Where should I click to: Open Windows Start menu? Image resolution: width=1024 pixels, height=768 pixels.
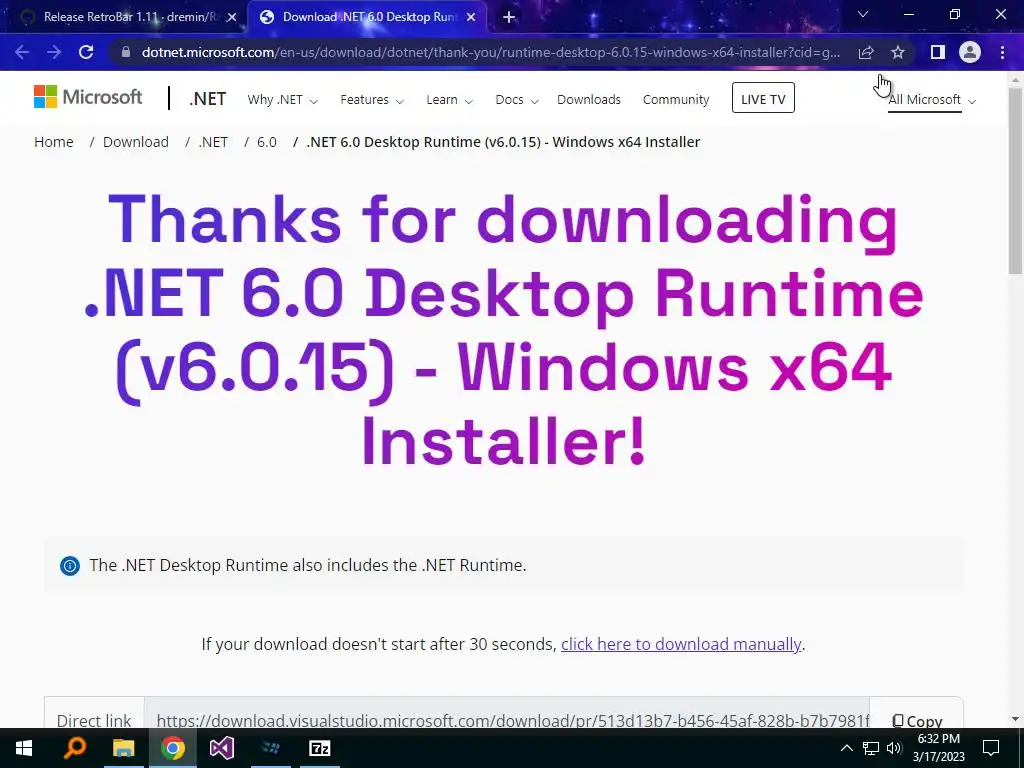(x=24, y=748)
